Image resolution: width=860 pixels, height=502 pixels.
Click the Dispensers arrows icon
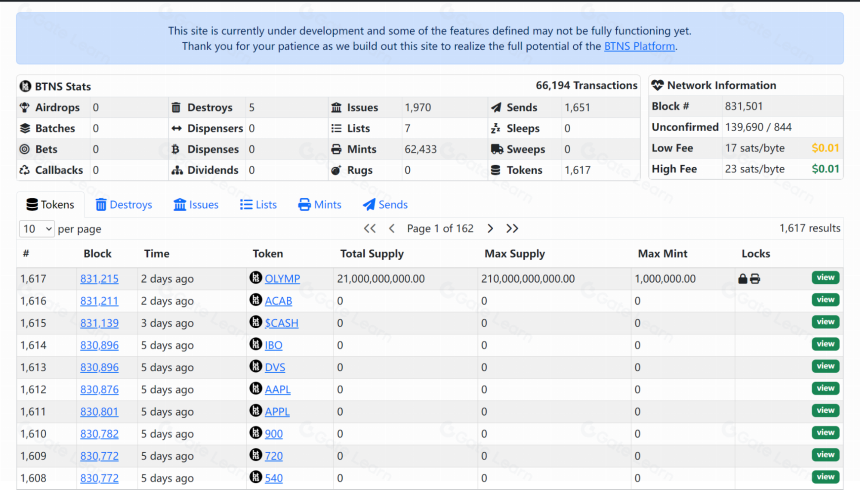click(177, 128)
